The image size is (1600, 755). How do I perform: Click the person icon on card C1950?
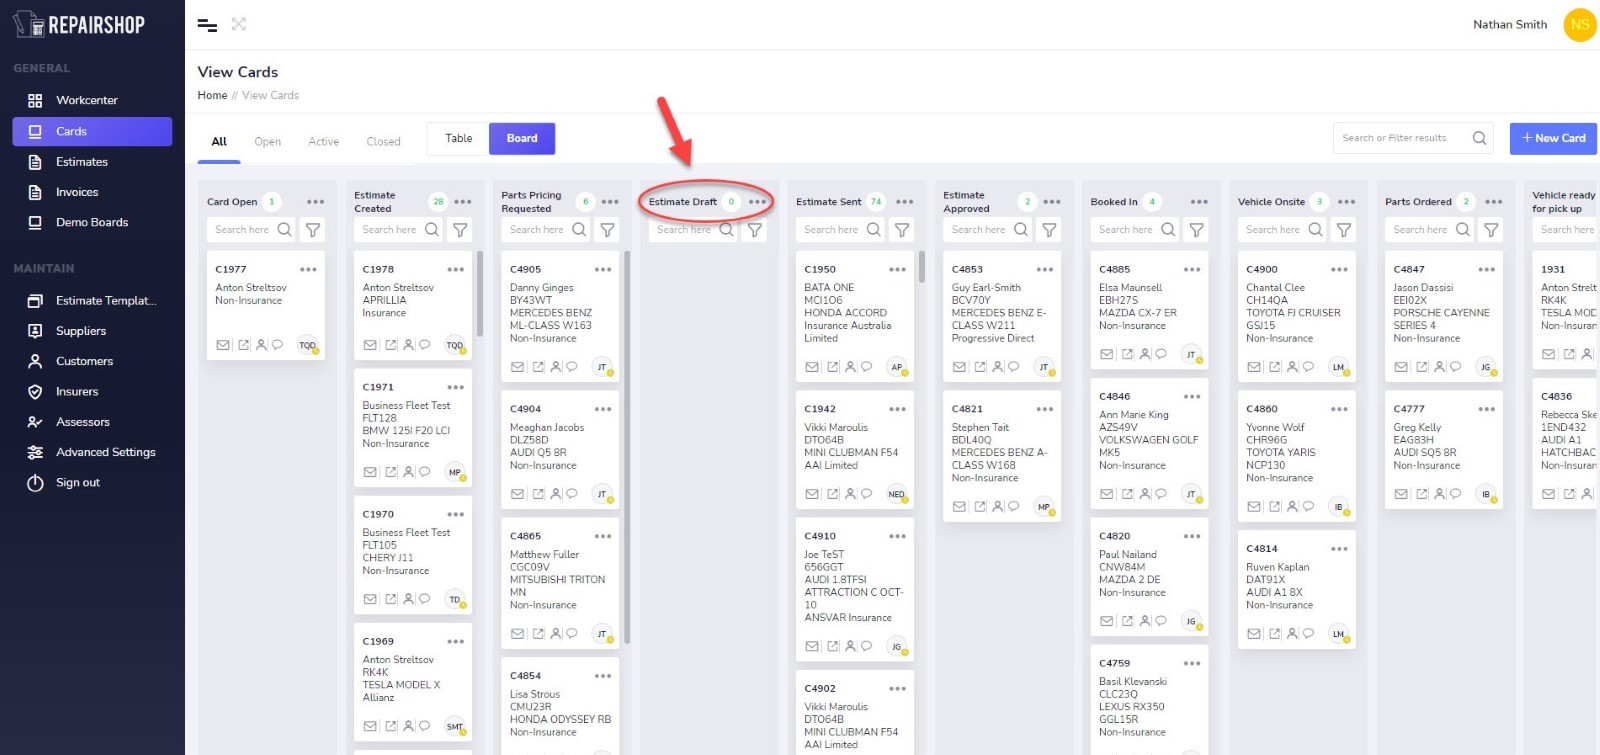pos(850,367)
